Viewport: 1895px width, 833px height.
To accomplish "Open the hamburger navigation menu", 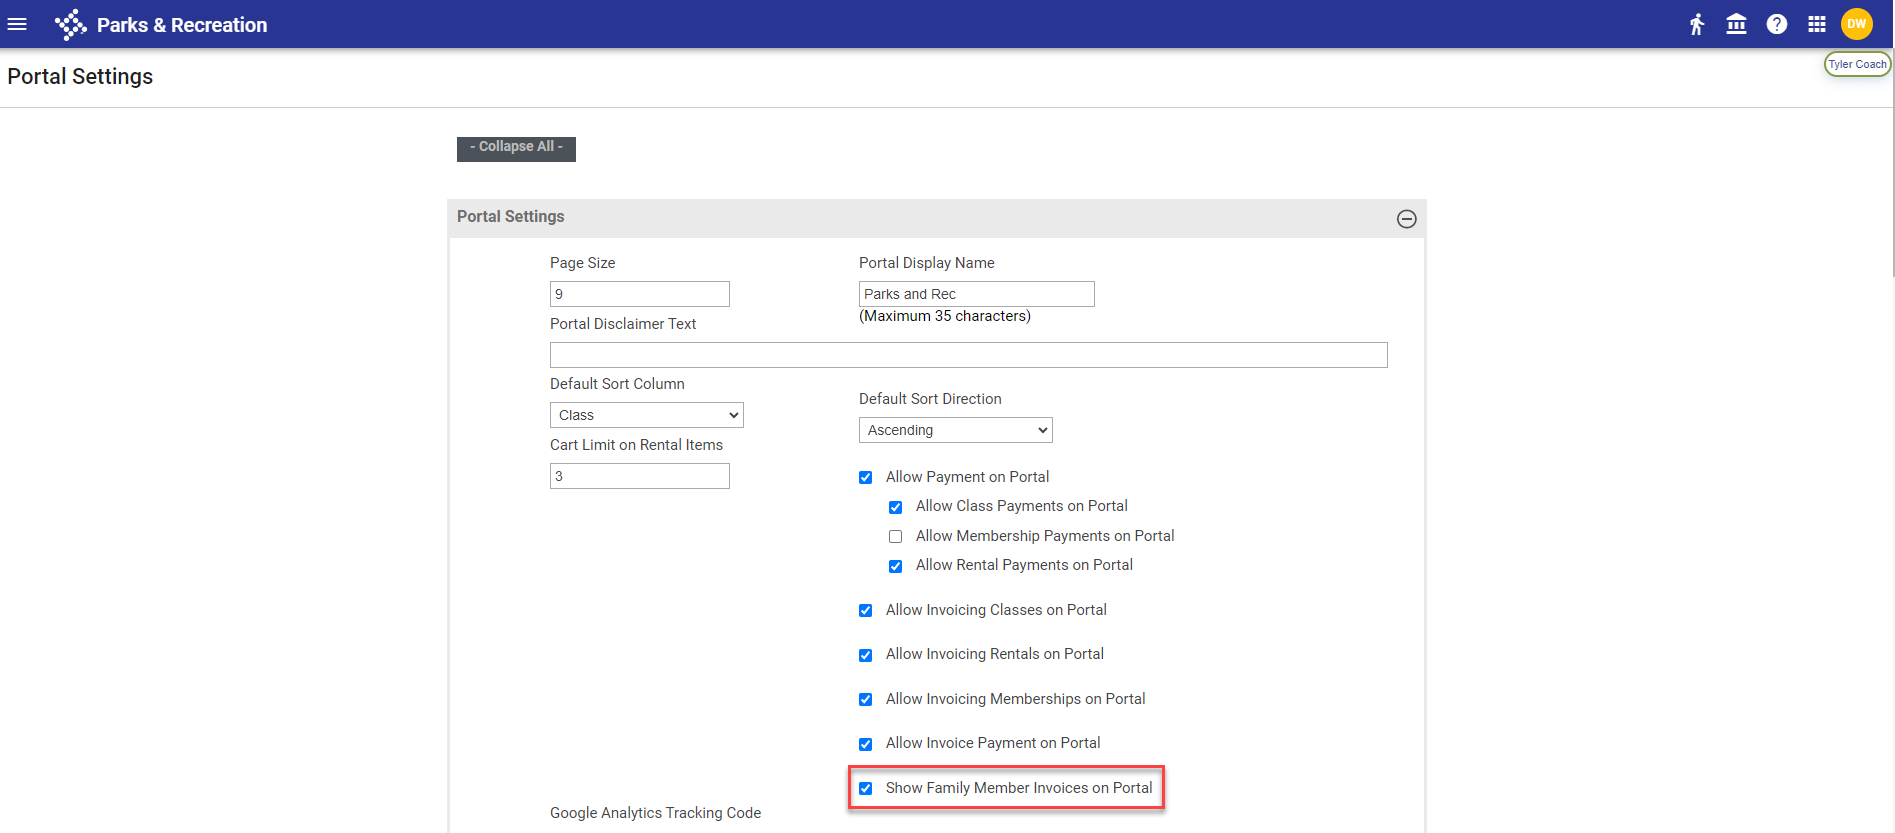I will pyautogui.click(x=17, y=24).
